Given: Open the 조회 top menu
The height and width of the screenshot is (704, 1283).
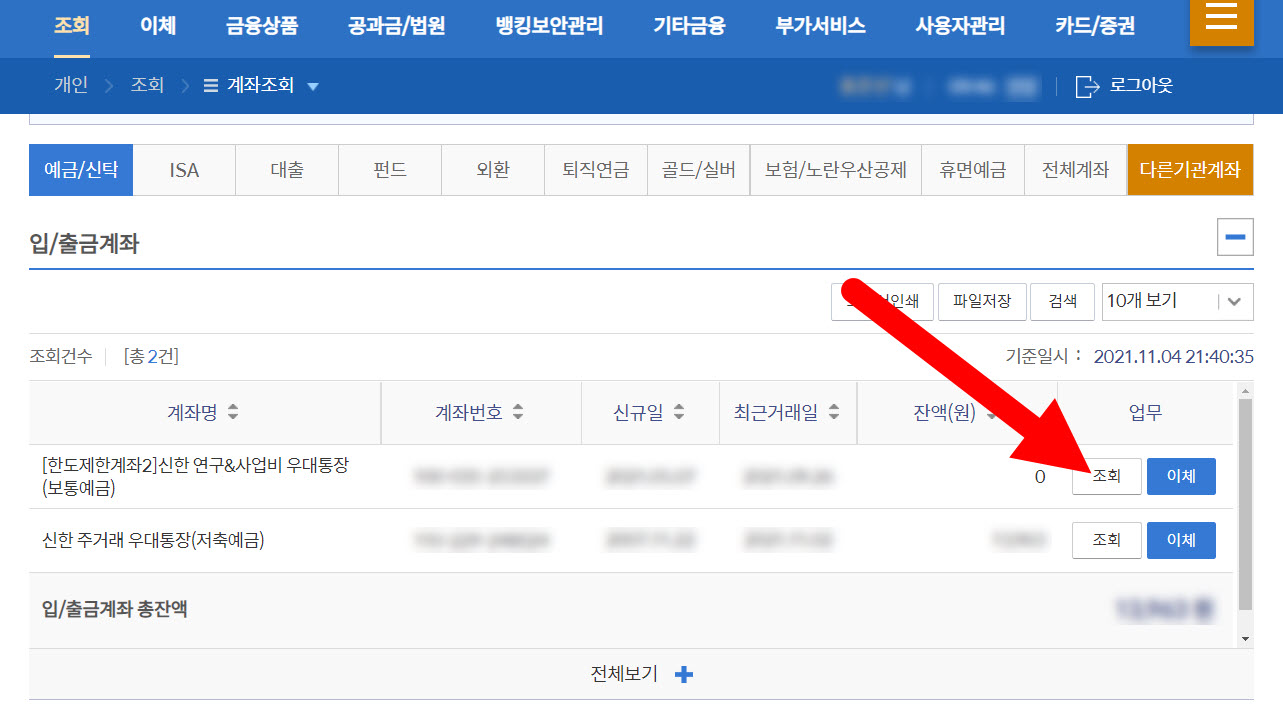Looking at the screenshot, I should click(71, 26).
